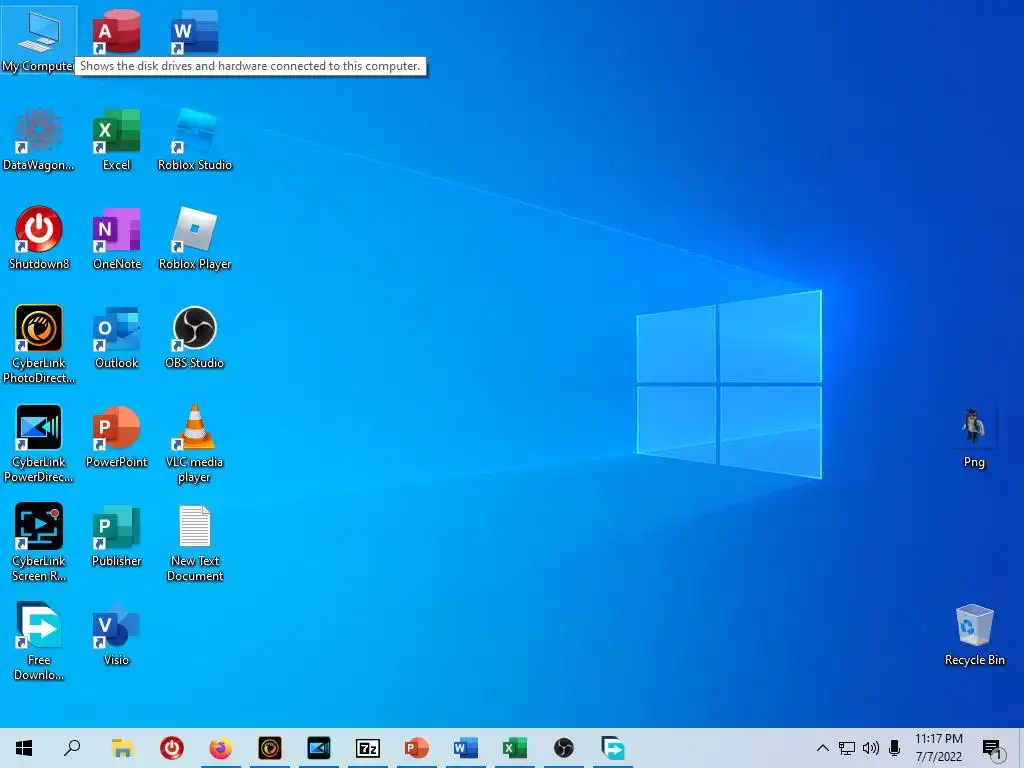Screen dimensions: 1024x768
Task: Open the clock showing 11:17 PM
Action: tap(938, 748)
